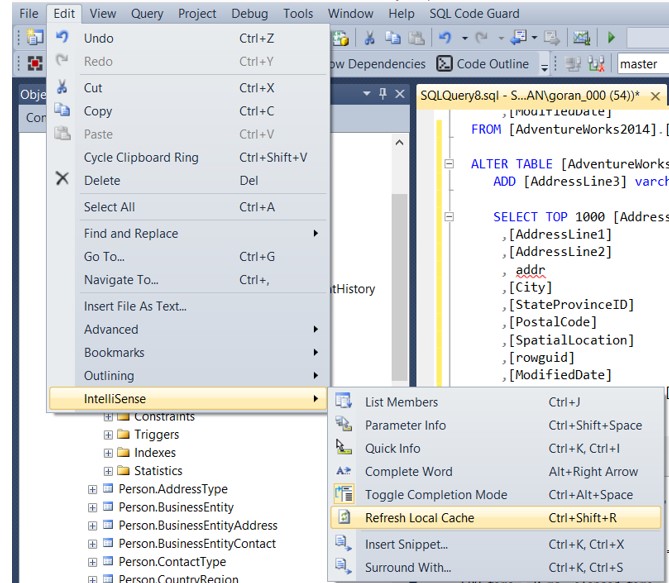Click the Navigate Backward toolbar icon
This screenshot has width=669, height=583.
pyautogui.click(x=518, y=38)
